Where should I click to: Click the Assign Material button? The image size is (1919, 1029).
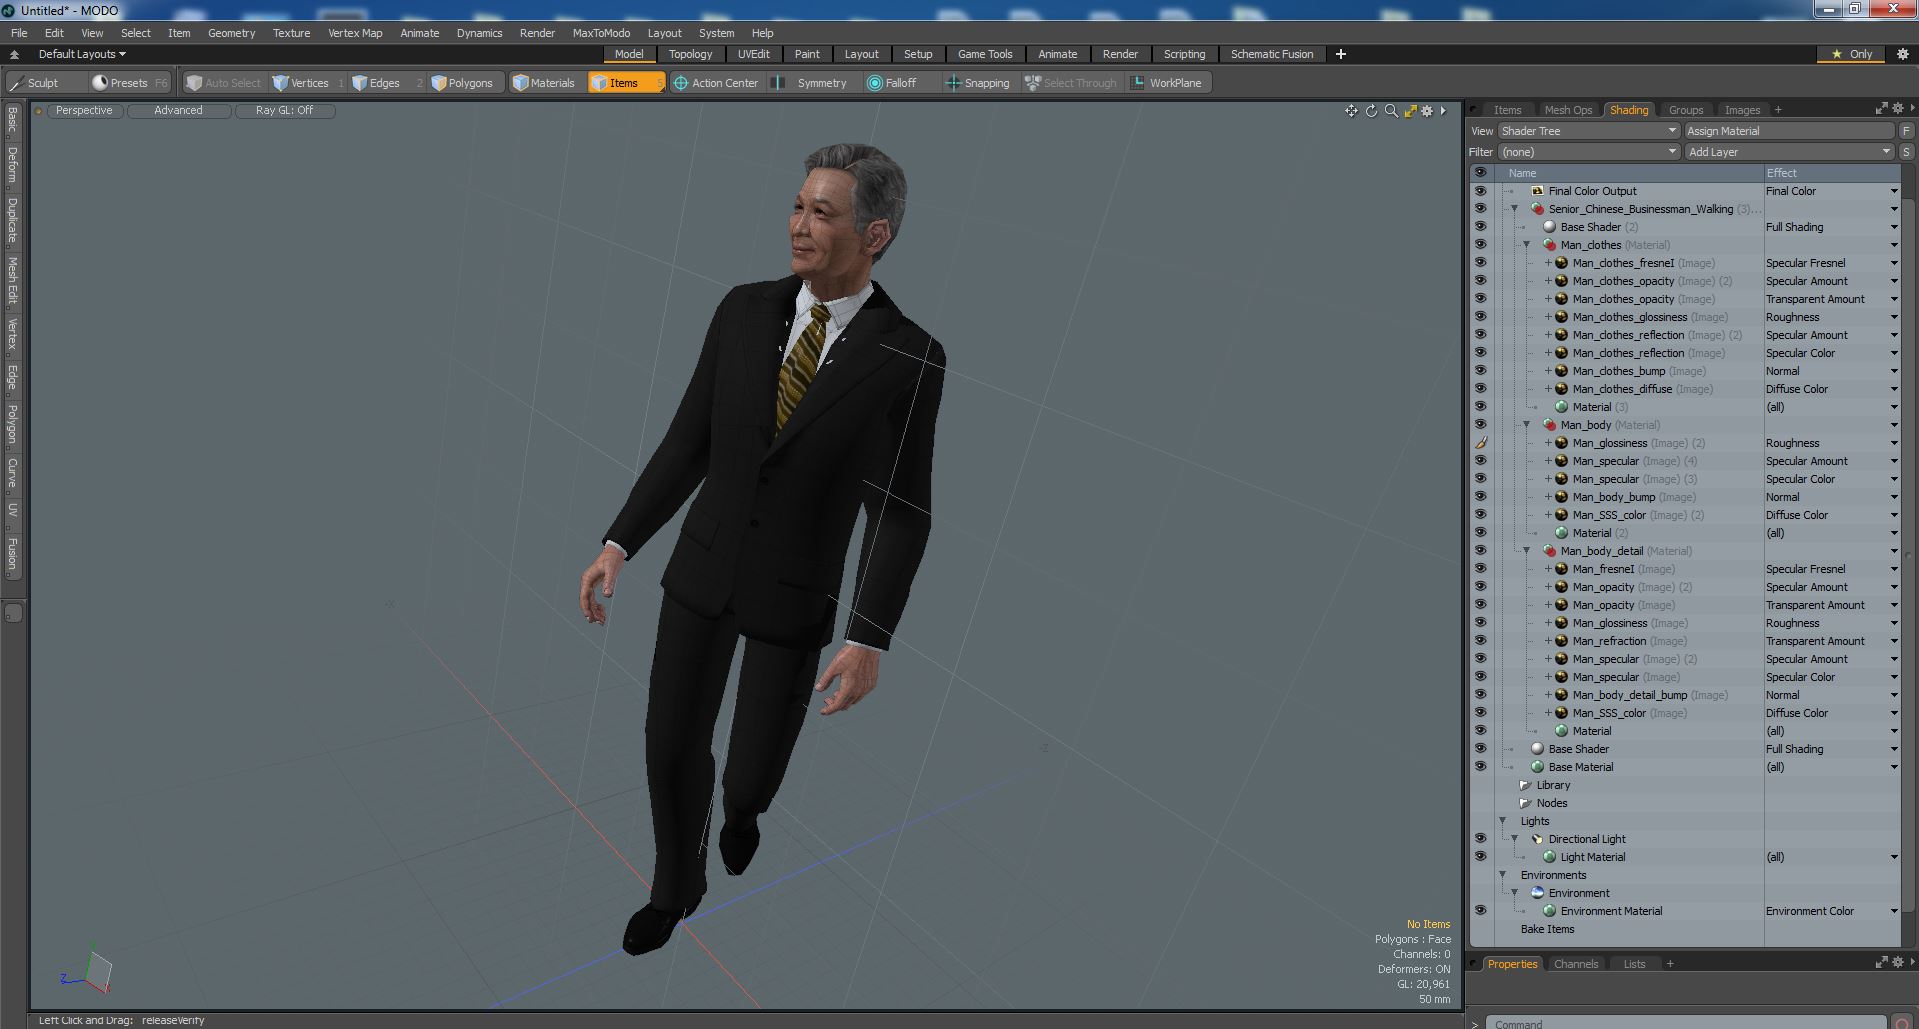[1789, 131]
